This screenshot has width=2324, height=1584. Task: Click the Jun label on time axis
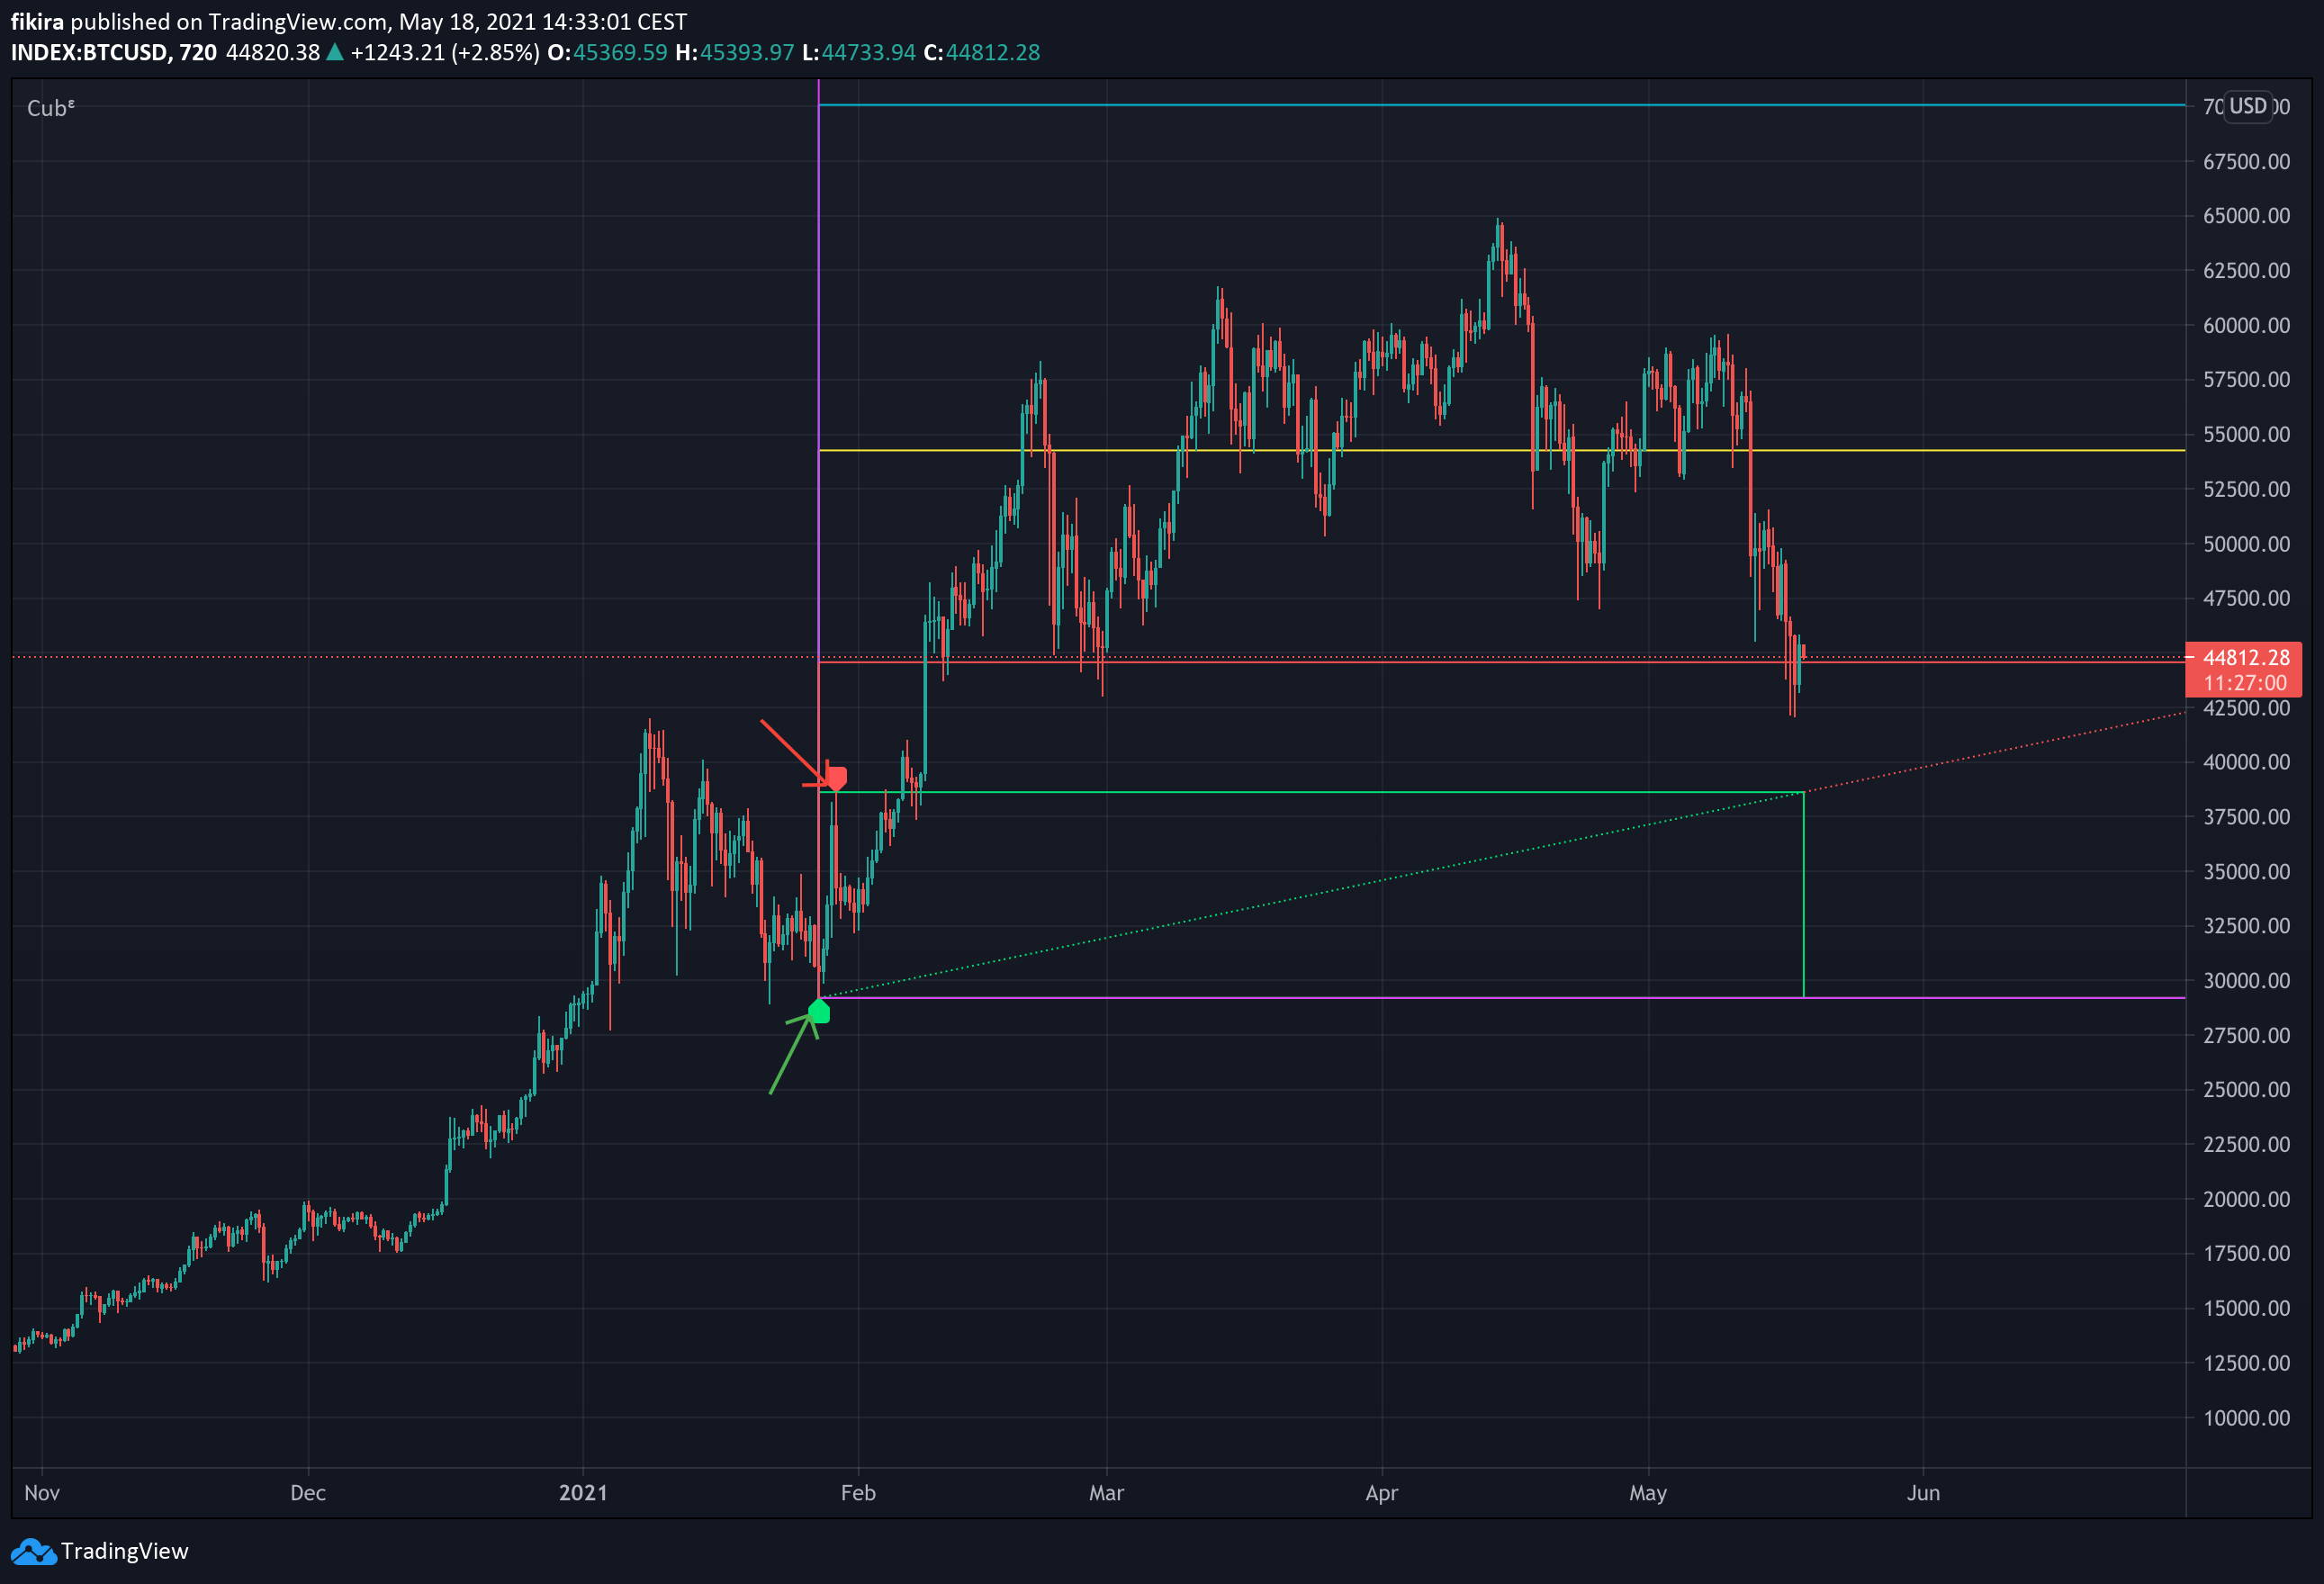(1923, 1493)
